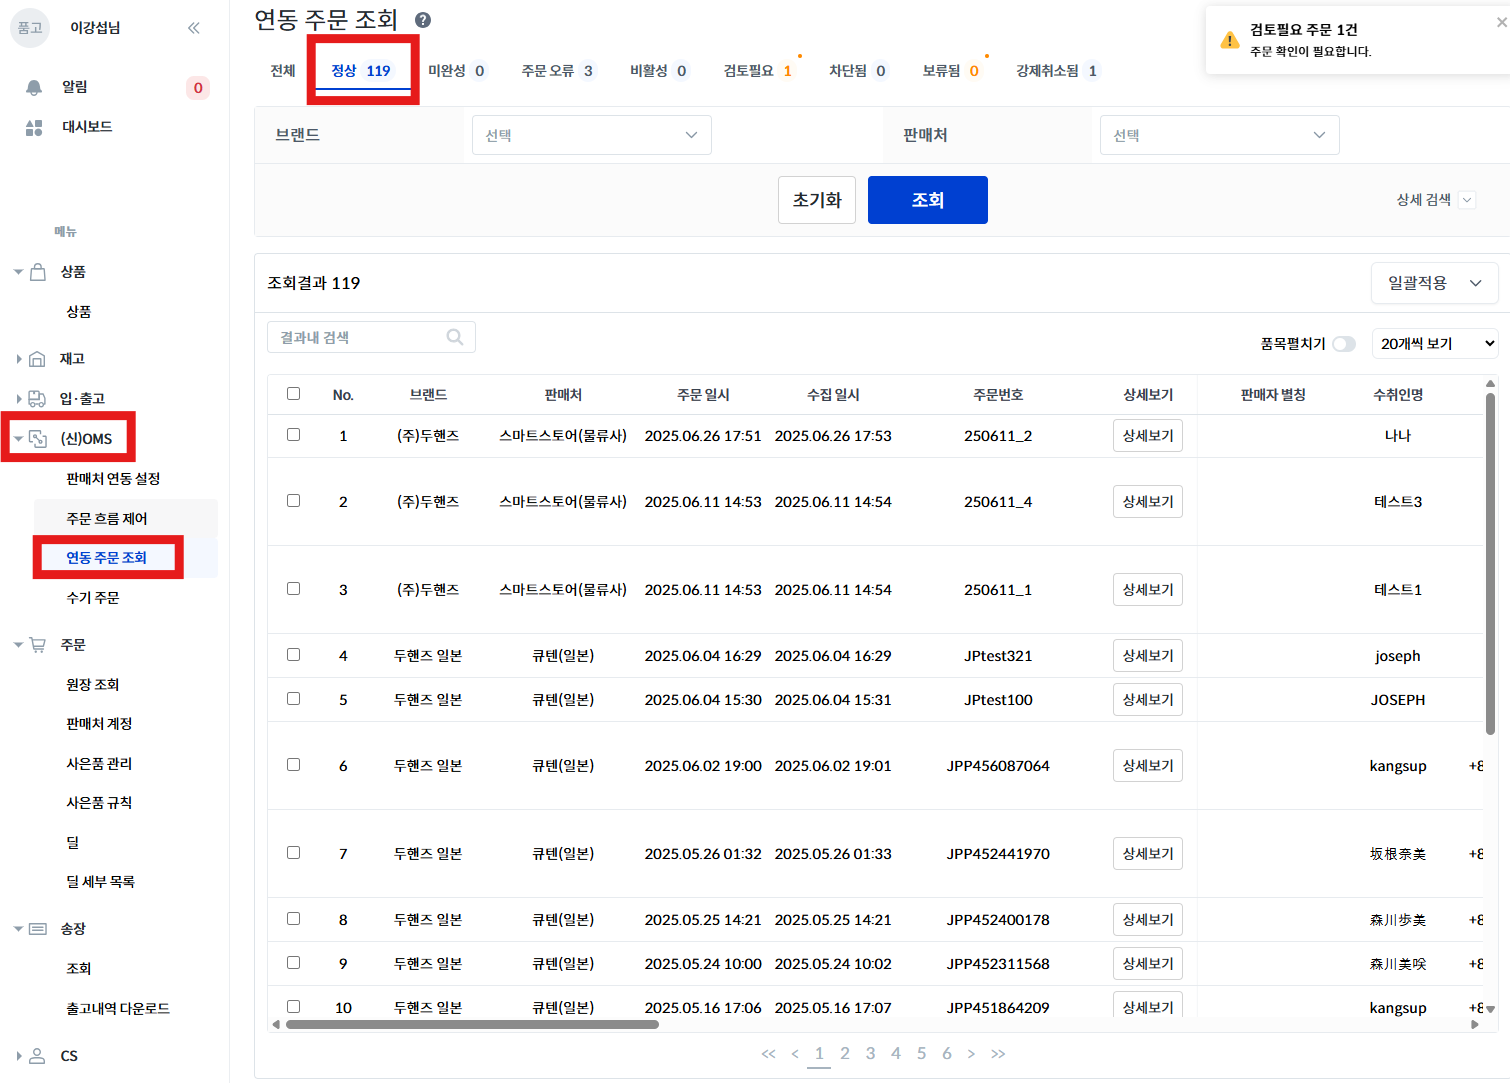Viewport: 1510px width, 1083px height.
Task: Switch to the 검토필요 tab
Action: tap(758, 71)
